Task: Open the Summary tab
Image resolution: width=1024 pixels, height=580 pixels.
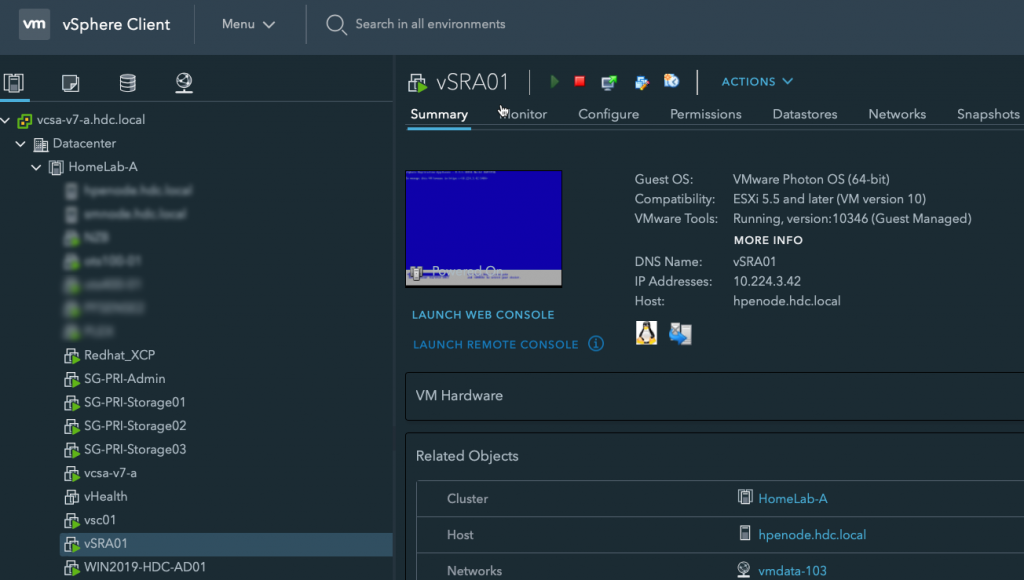Action: point(439,114)
